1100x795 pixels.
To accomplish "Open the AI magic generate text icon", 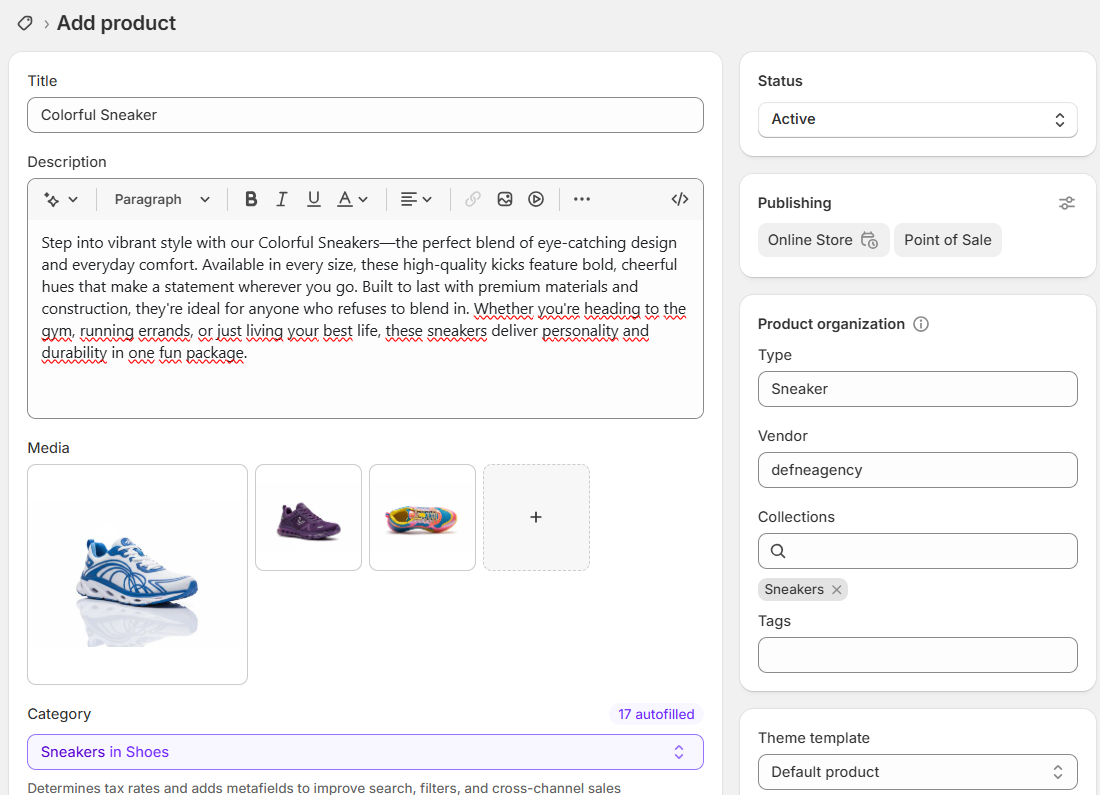I will tap(51, 199).
